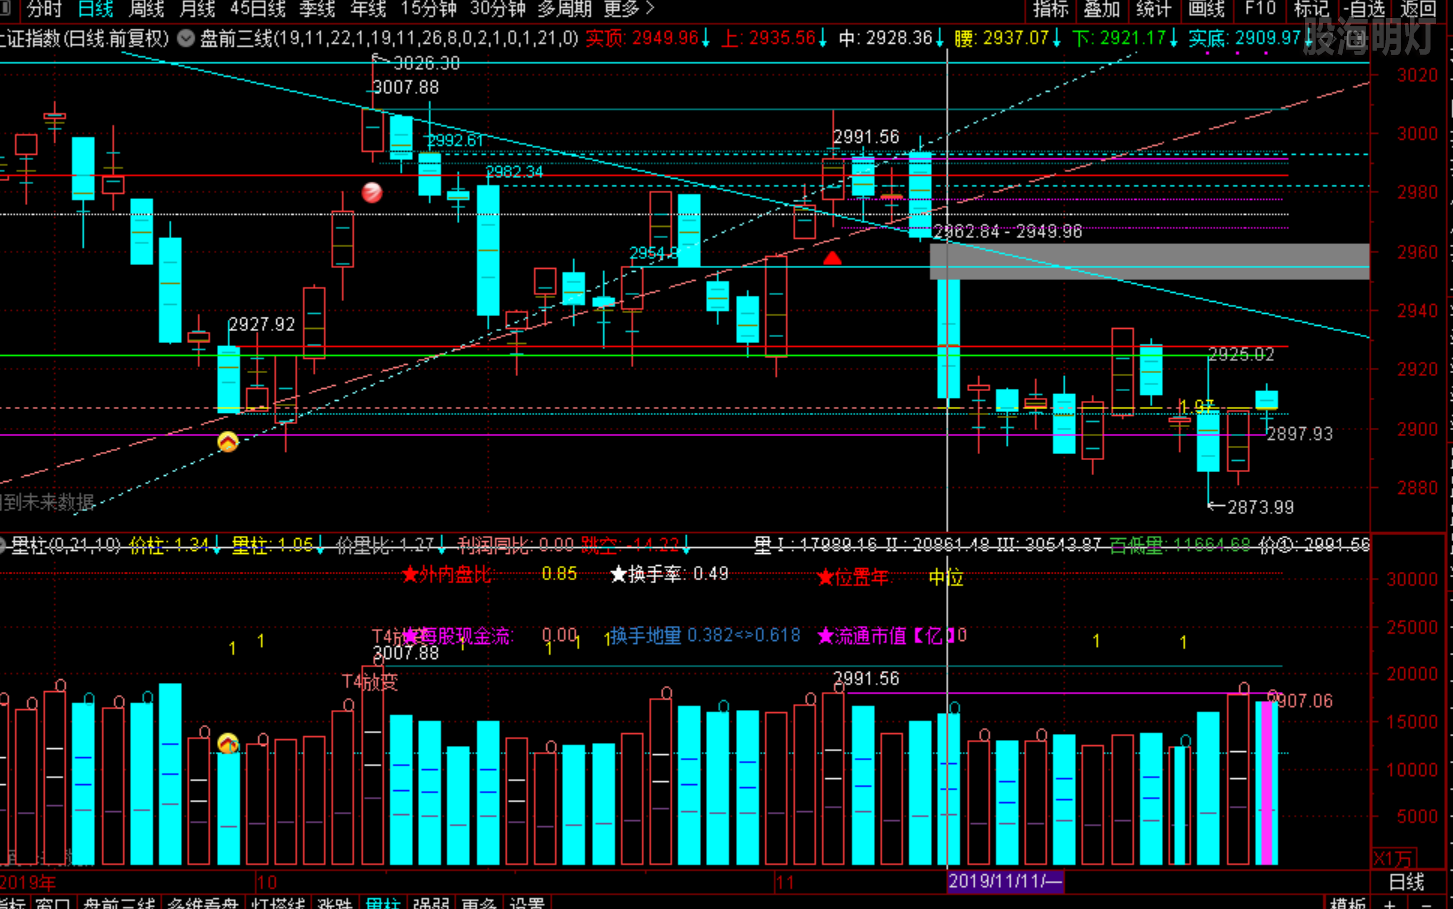Open the 指标 indicator menu at top
This screenshot has width=1453, height=909.
pos(1050,9)
